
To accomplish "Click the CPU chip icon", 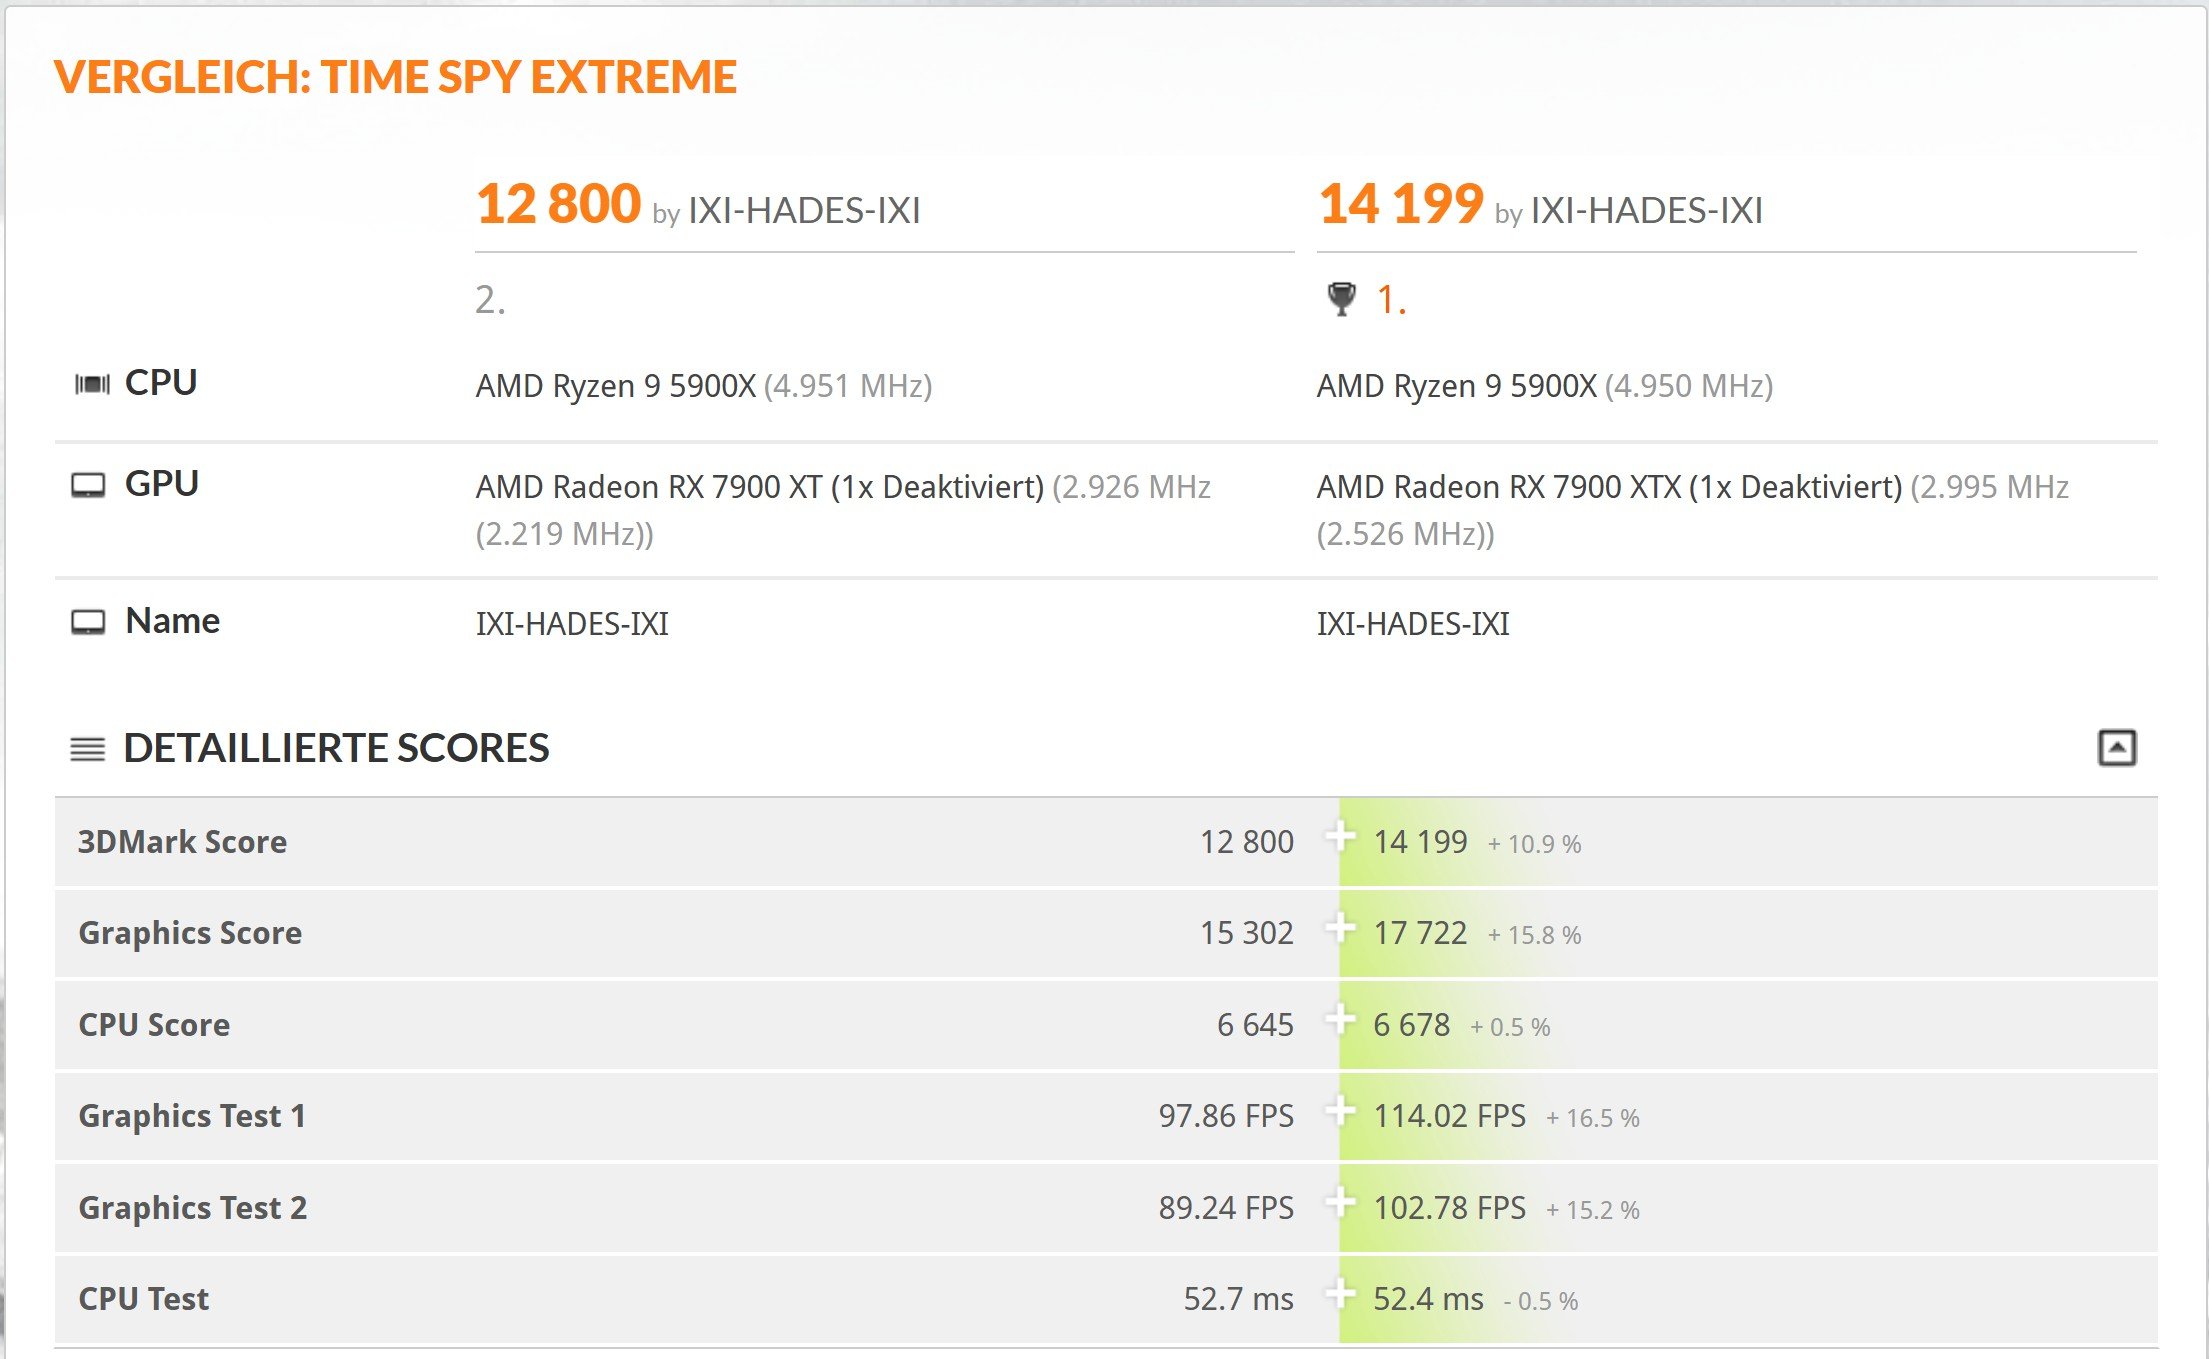I will point(92,384).
